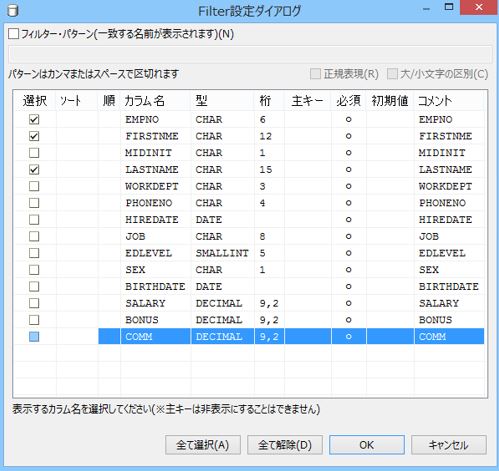Check the BONUS row checkbox

click(x=34, y=320)
